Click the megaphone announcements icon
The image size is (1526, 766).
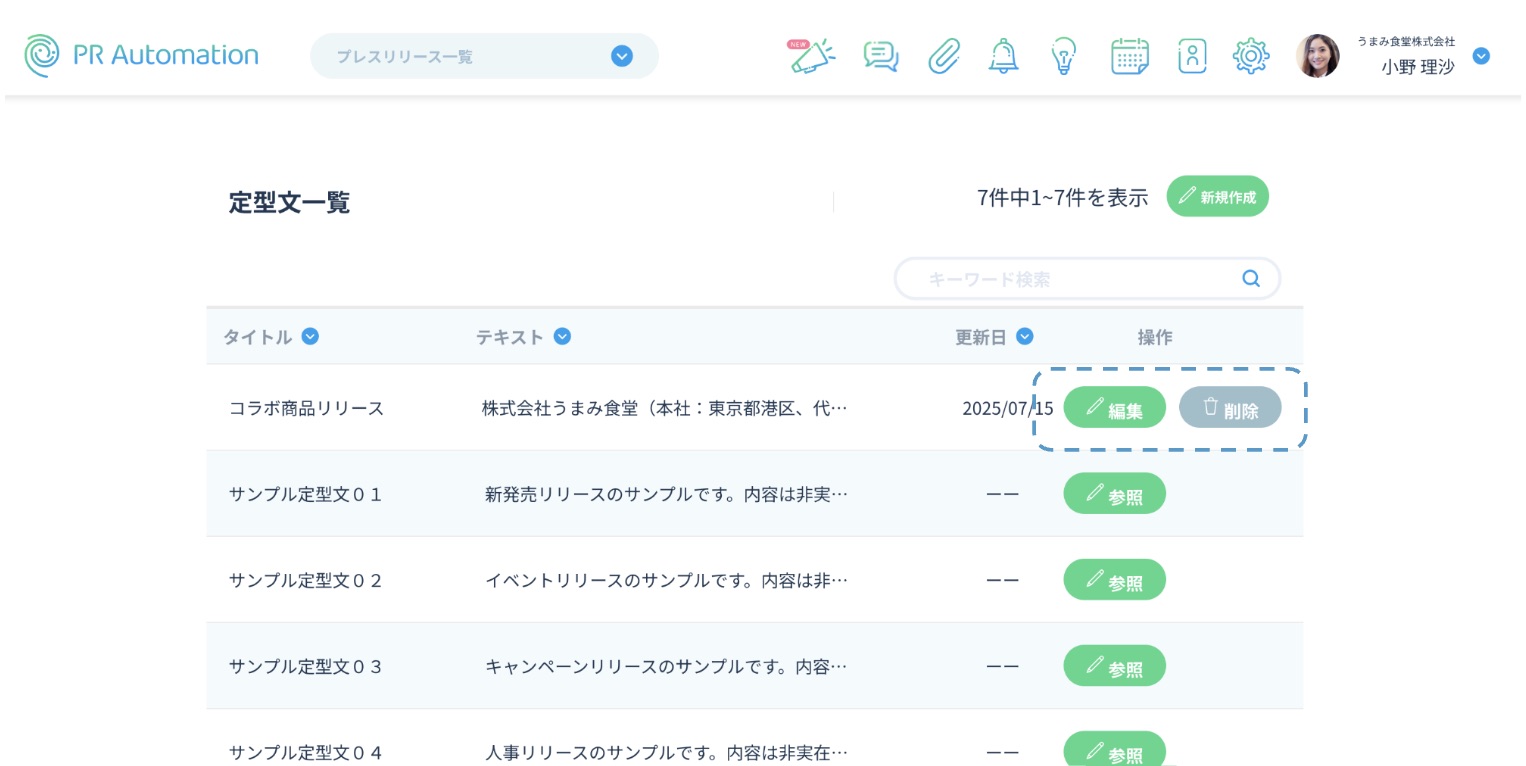tap(812, 56)
